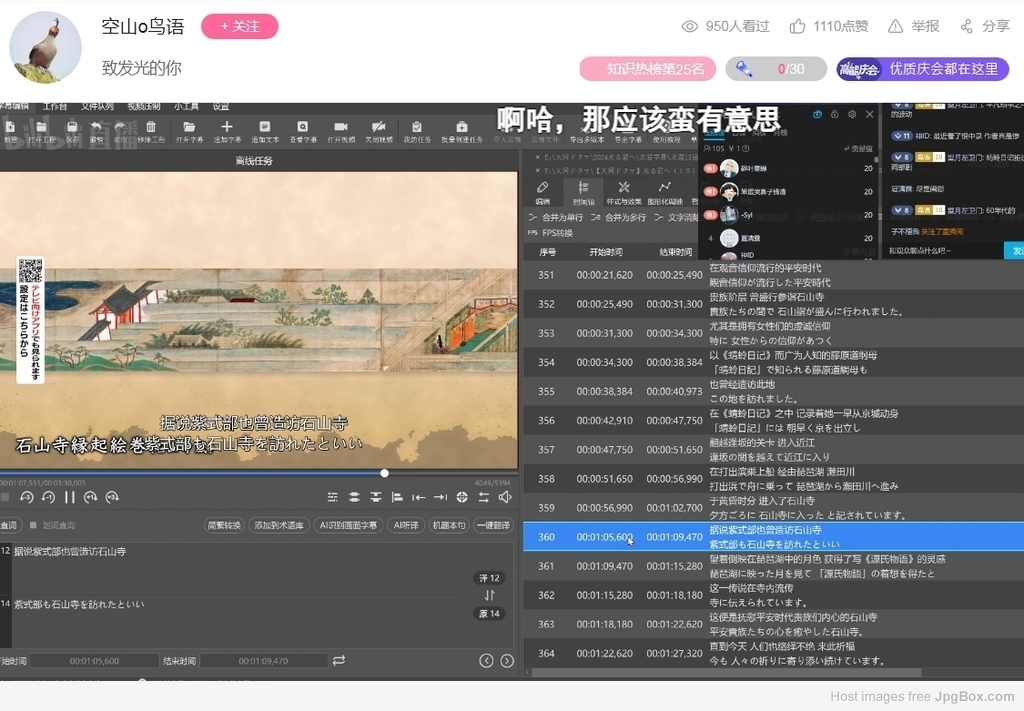1024x711 pixels.
Task: Follow the streamer with the pink 关注 button
Action: (x=240, y=26)
